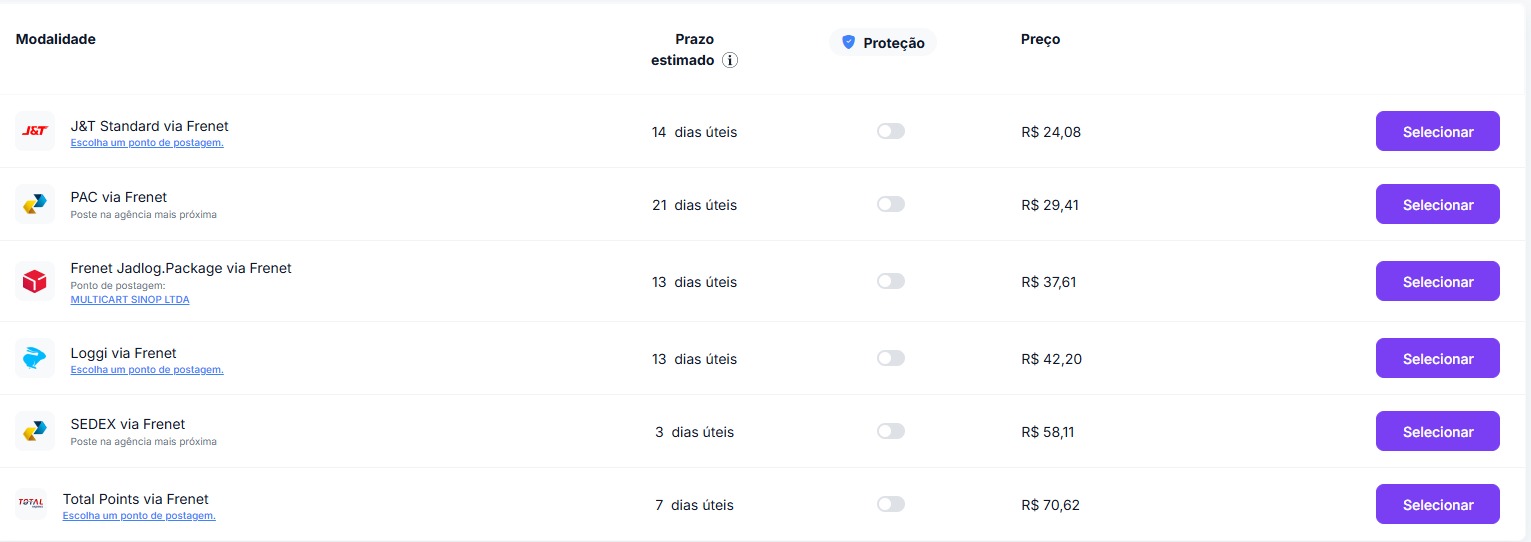Click the blue Loggi logo icon
The image size is (1531, 542).
coord(35,358)
